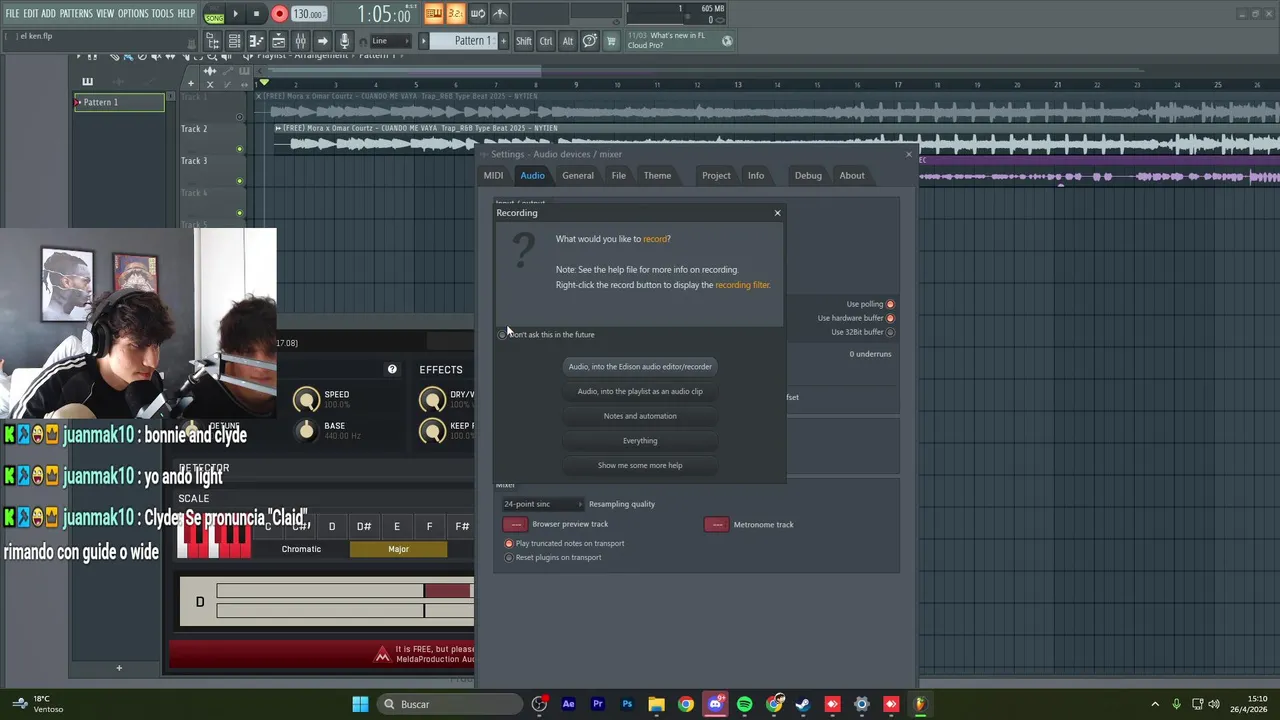The width and height of the screenshot is (1280, 720).
Task: Click the chat help bubble icon
Action: point(590,41)
